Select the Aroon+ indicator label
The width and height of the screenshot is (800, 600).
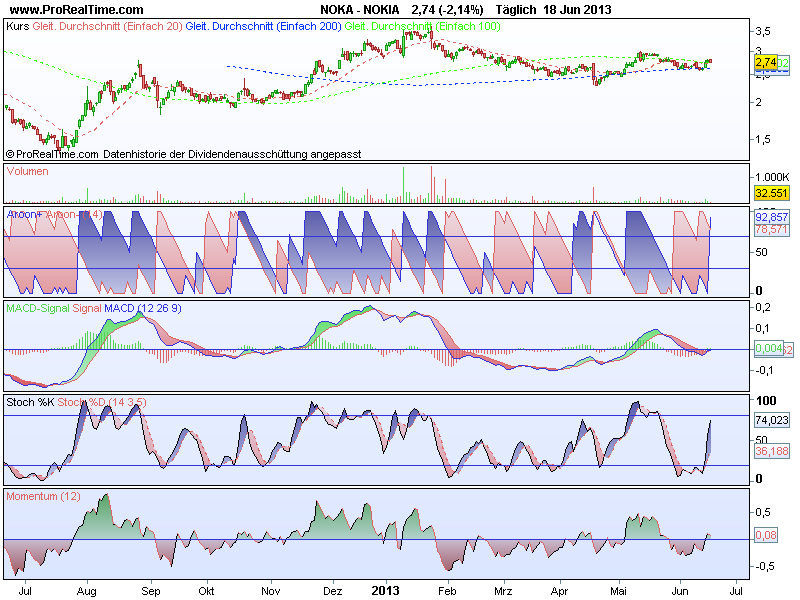(24, 215)
